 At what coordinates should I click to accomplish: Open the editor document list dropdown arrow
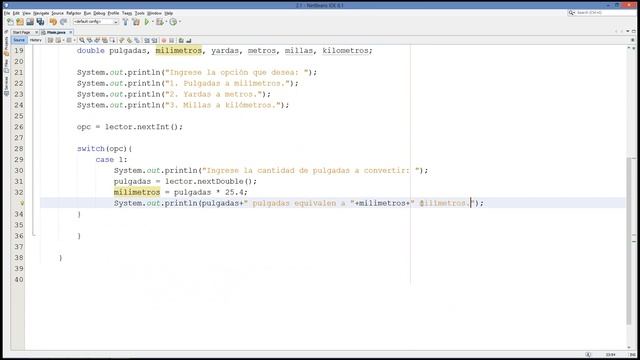tap(628, 31)
